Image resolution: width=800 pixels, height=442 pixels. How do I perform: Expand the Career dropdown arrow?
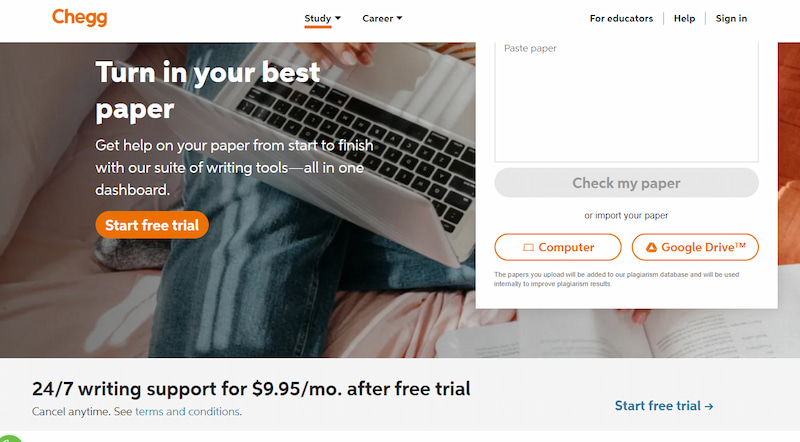(399, 18)
